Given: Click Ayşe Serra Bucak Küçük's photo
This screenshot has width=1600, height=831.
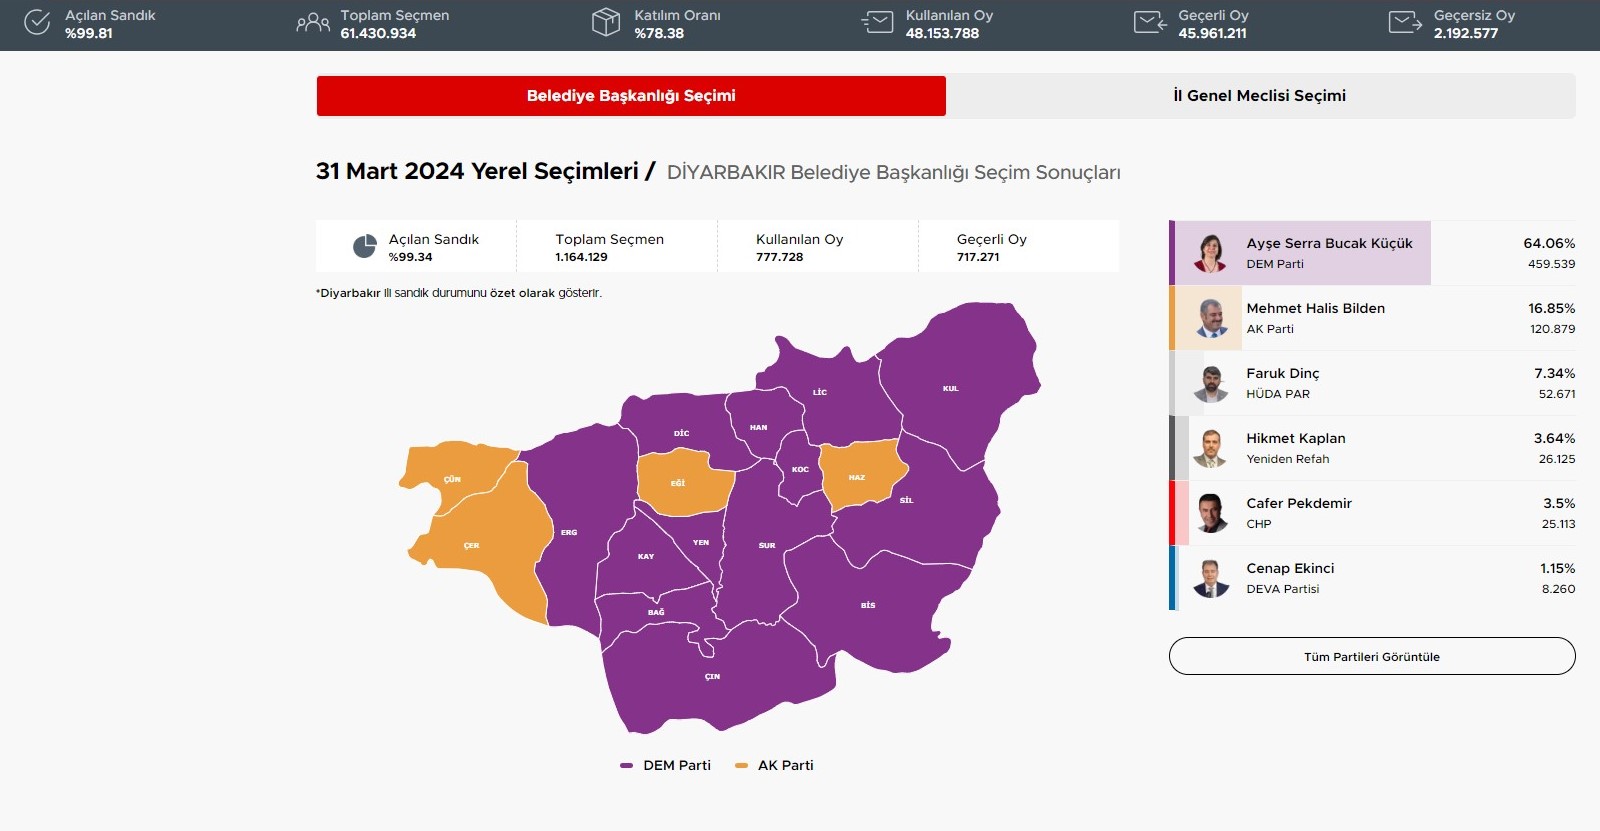Looking at the screenshot, I should tap(1210, 253).
